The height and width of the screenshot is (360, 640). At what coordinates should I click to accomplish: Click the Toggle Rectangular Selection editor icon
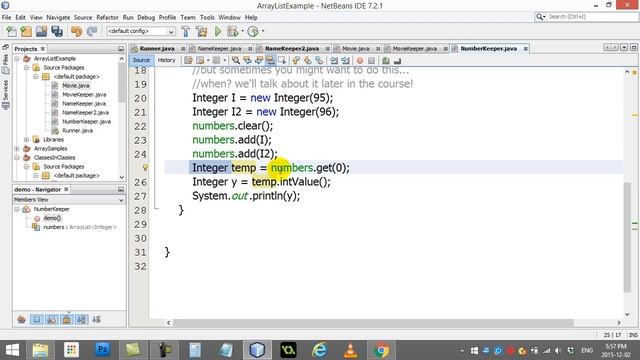point(282,60)
